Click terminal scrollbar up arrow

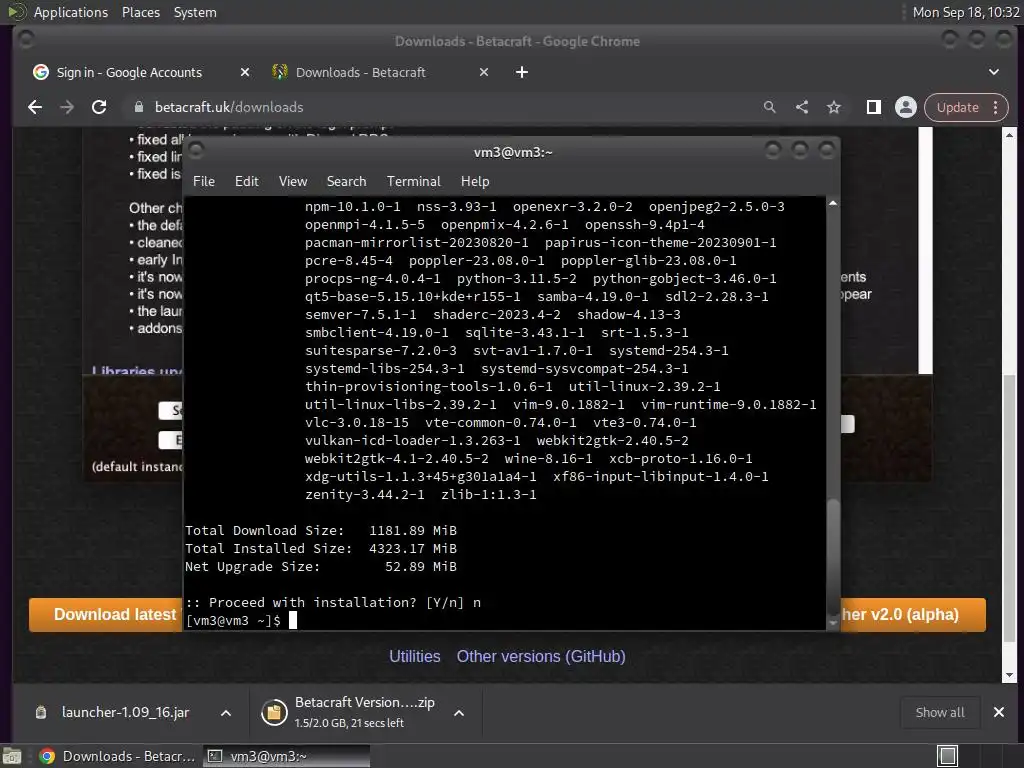833,204
